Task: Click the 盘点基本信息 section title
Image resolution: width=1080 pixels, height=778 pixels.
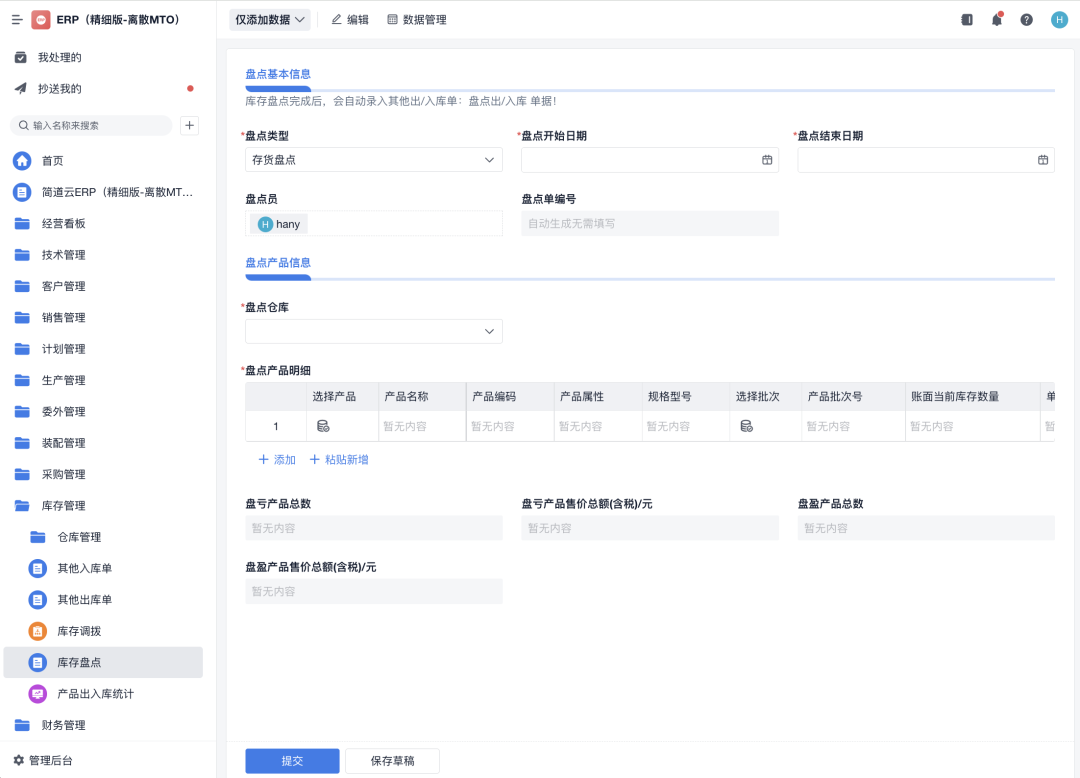Action: (x=278, y=74)
